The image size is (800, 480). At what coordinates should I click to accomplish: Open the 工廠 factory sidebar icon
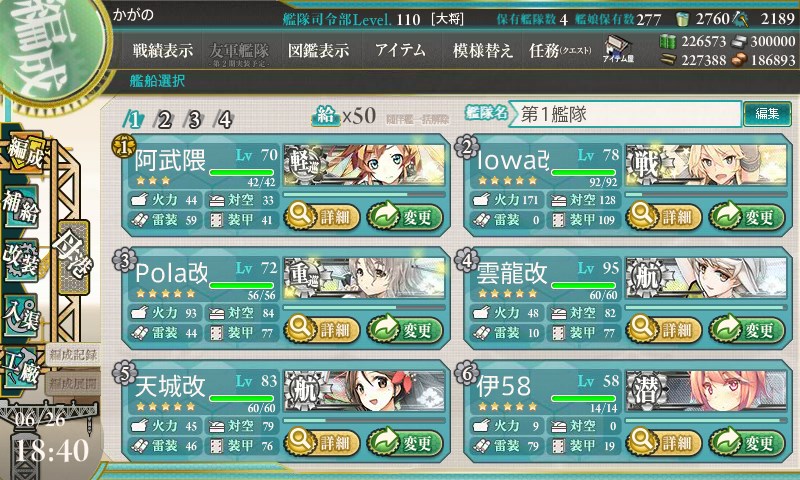pos(21,368)
